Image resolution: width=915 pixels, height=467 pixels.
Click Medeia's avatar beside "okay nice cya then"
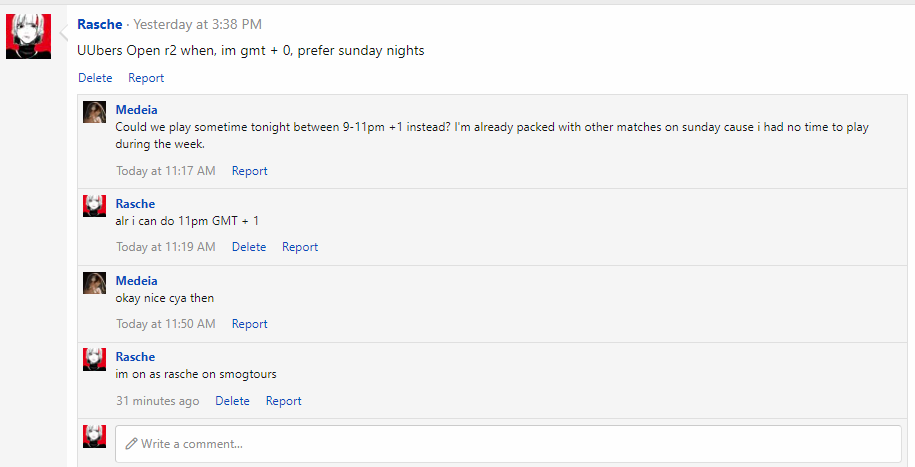[95, 283]
